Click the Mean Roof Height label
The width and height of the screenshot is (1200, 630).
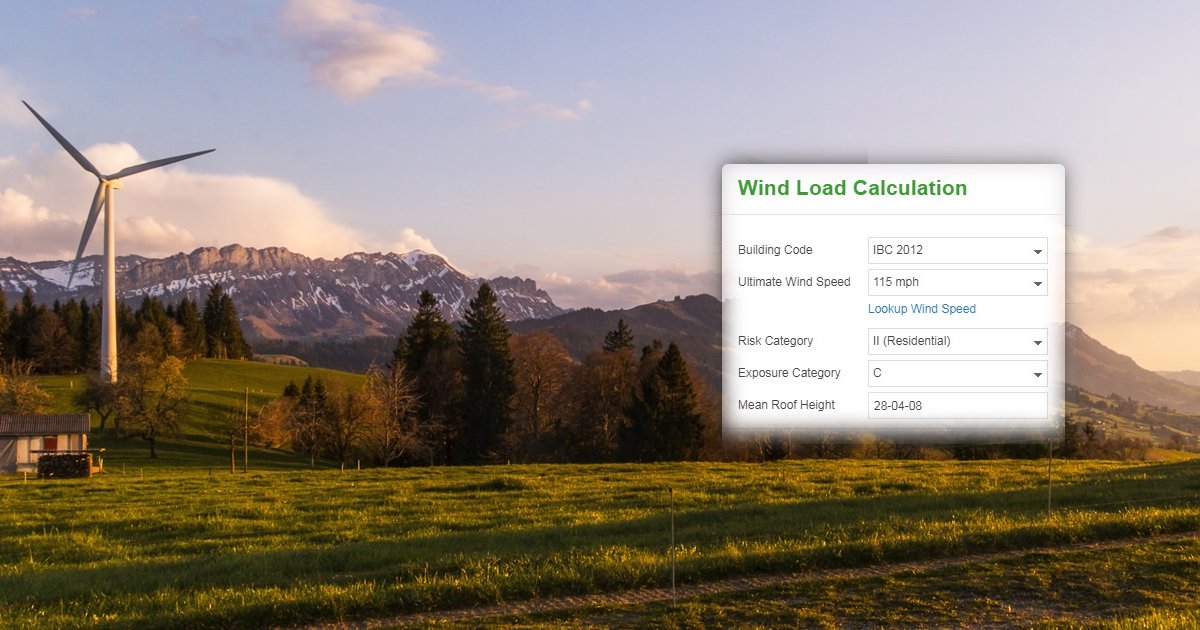[x=787, y=405]
